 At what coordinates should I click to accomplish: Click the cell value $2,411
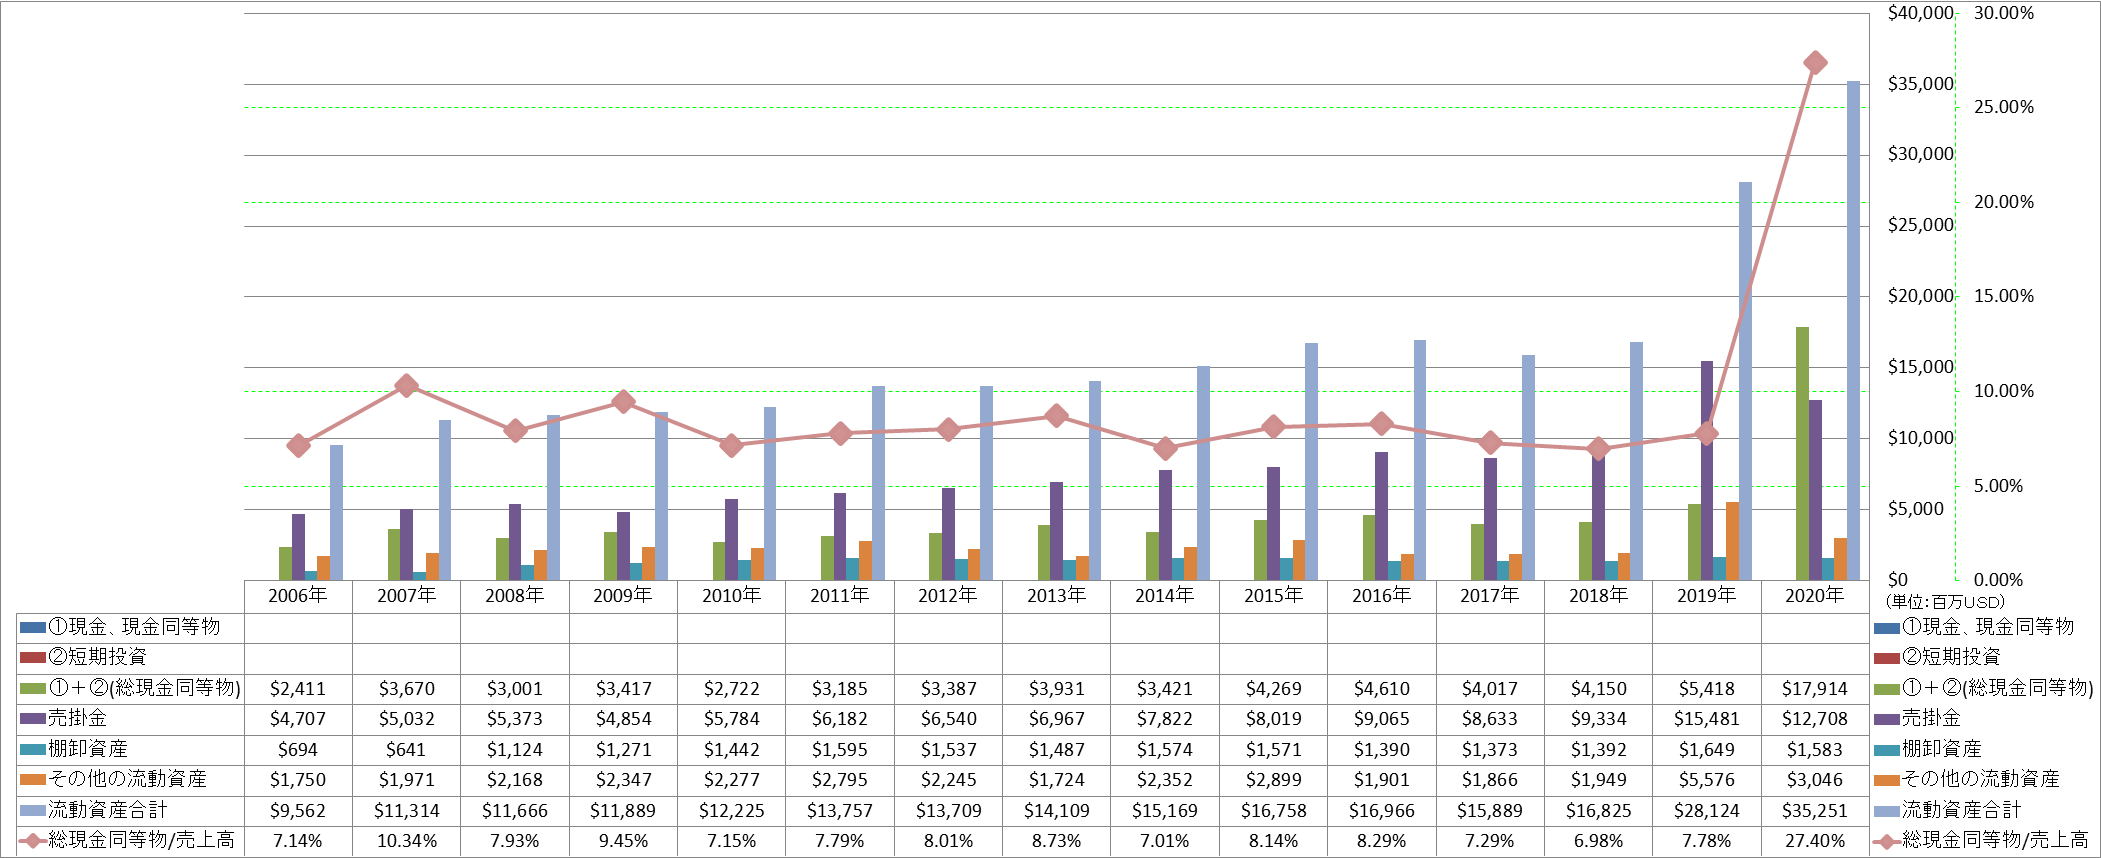(x=298, y=689)
